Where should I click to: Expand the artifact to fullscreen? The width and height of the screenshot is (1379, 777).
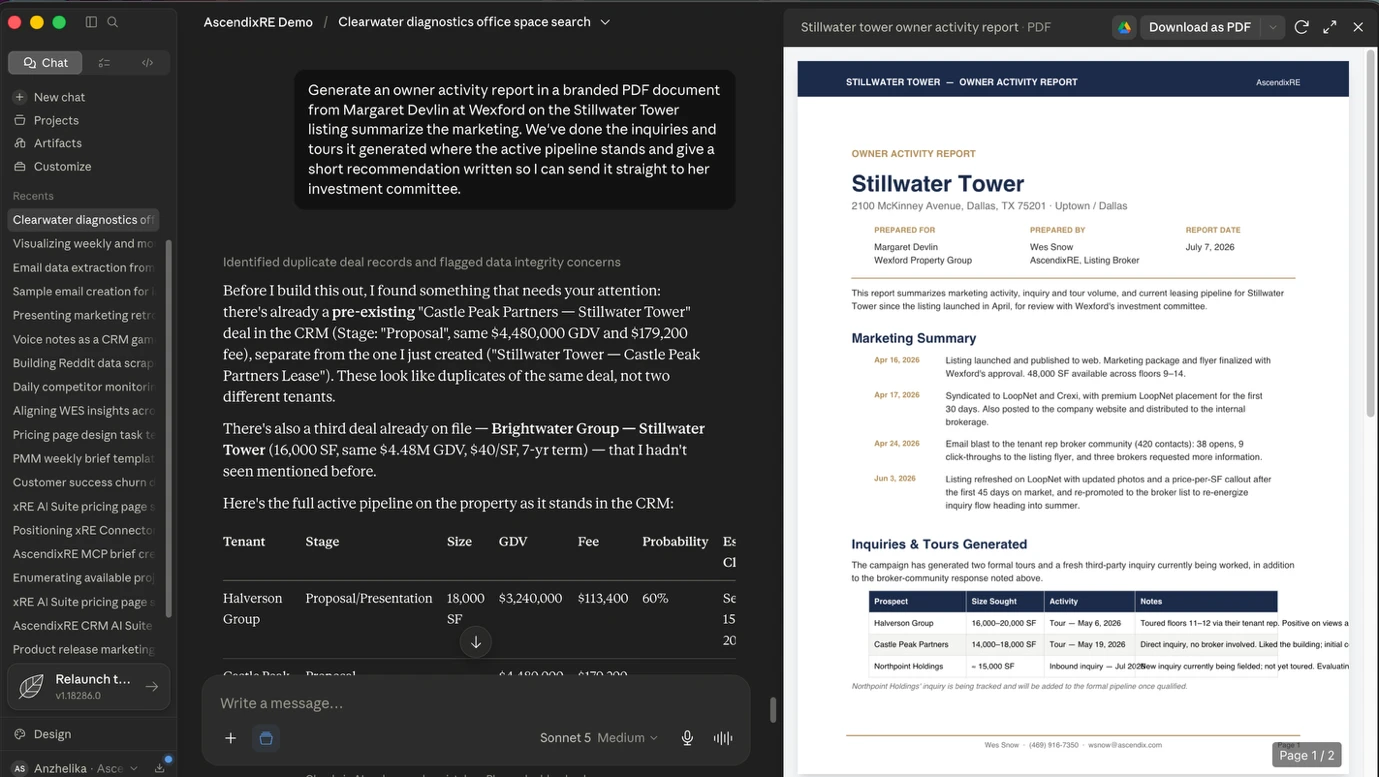click(x=1329, y=27)
